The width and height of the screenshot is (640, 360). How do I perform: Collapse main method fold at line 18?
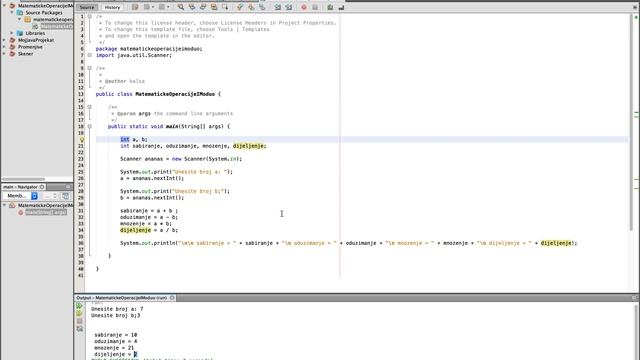[x=89, y=127]
